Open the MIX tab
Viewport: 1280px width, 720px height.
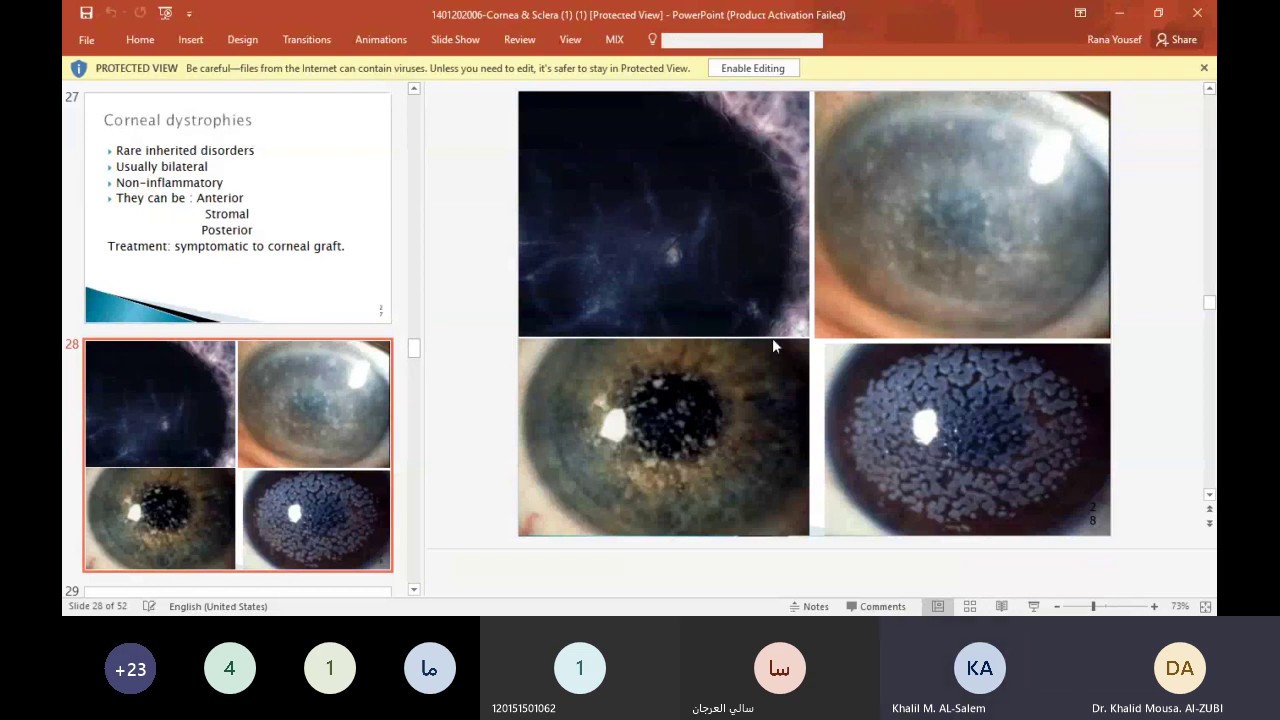(614, 40)
